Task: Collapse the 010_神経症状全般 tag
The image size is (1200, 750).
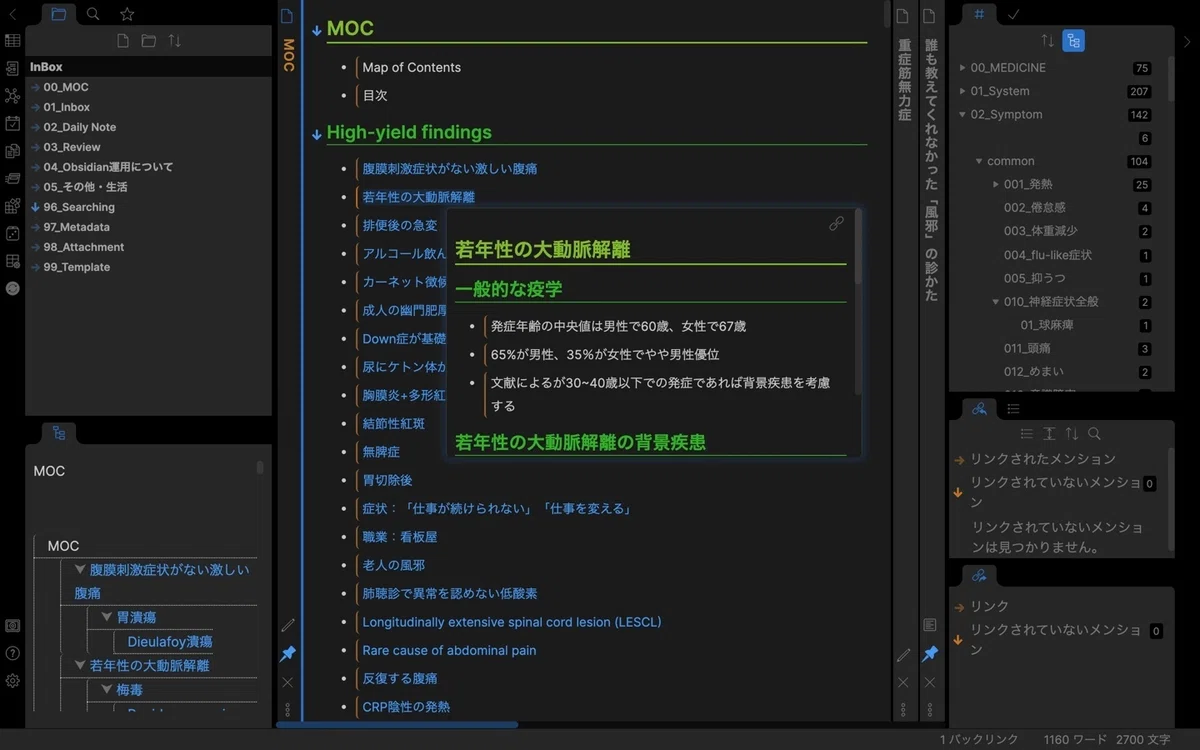Action: pyautogui.click(x=996, y=302)
